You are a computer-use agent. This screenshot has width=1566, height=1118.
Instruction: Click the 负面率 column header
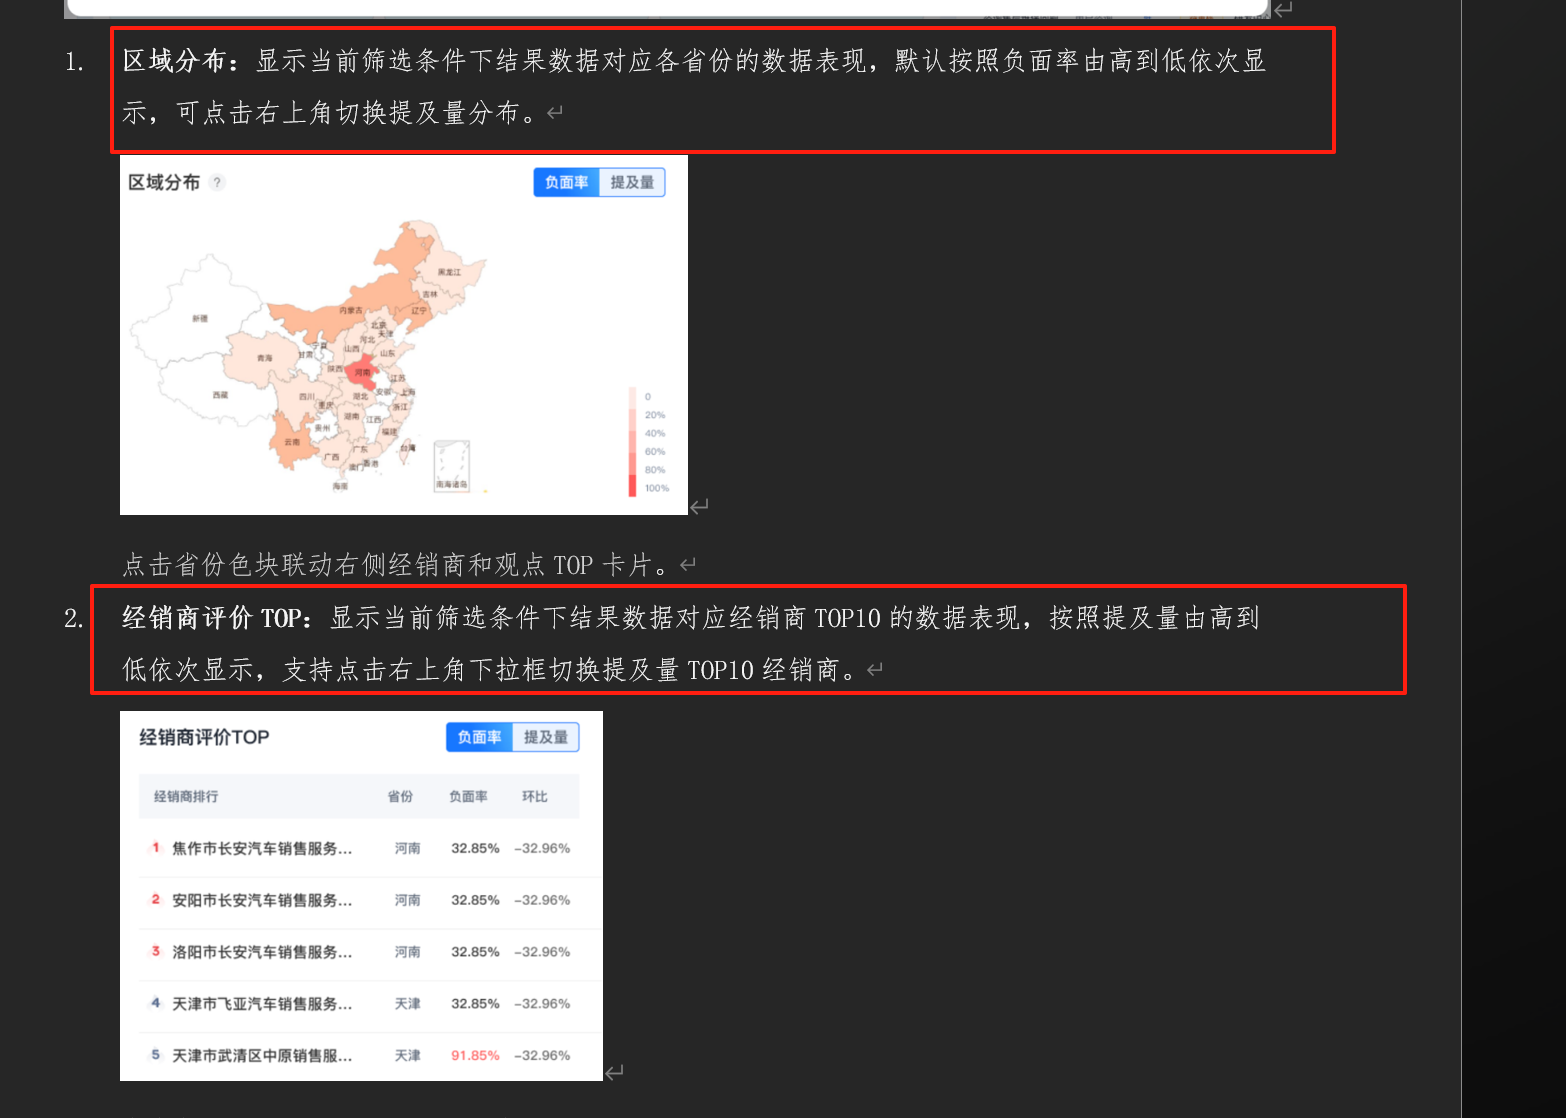(468, 797)
